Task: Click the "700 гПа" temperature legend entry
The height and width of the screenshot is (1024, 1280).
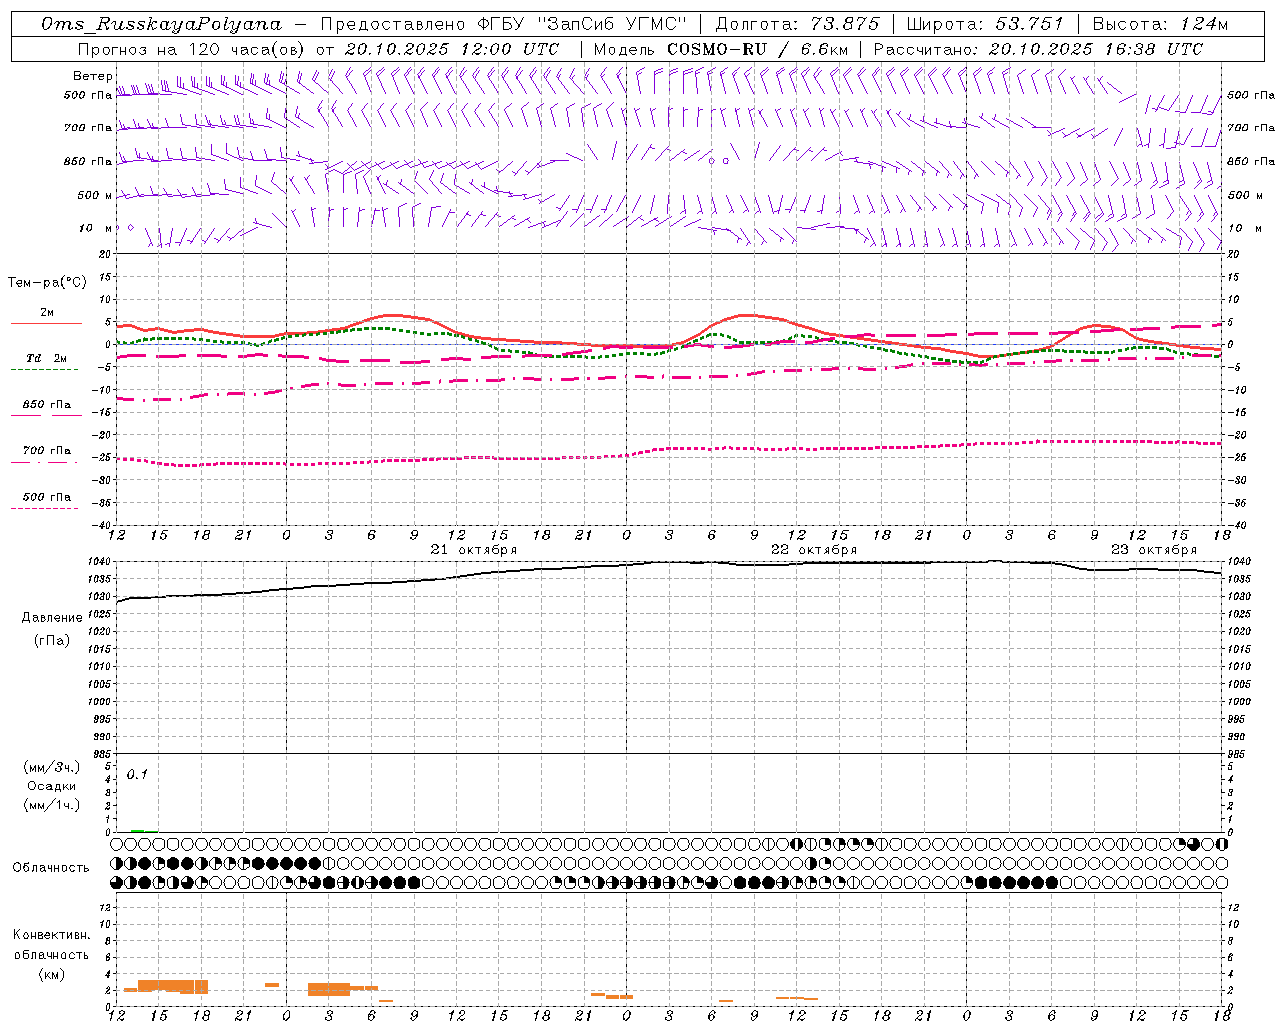Action: (46, 451)
